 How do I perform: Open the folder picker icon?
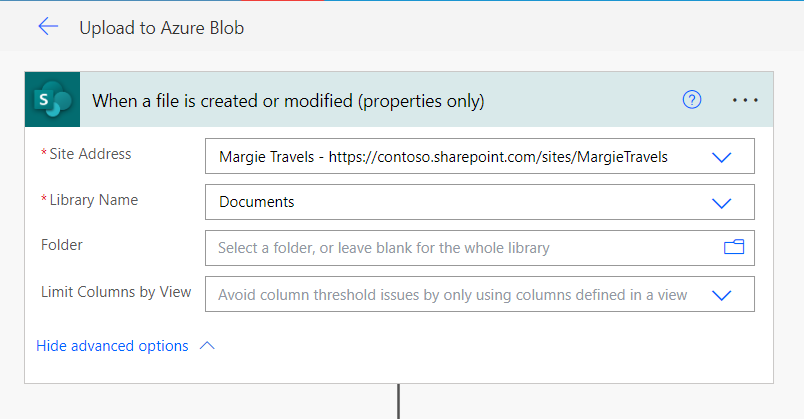(734, 247)
